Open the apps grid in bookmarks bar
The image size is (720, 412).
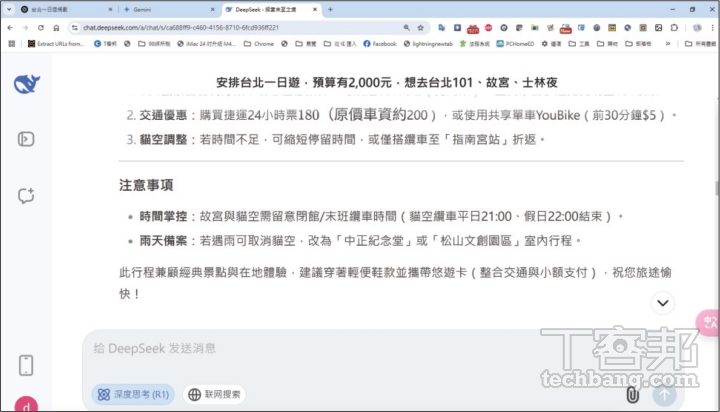(x=12, y=44)
